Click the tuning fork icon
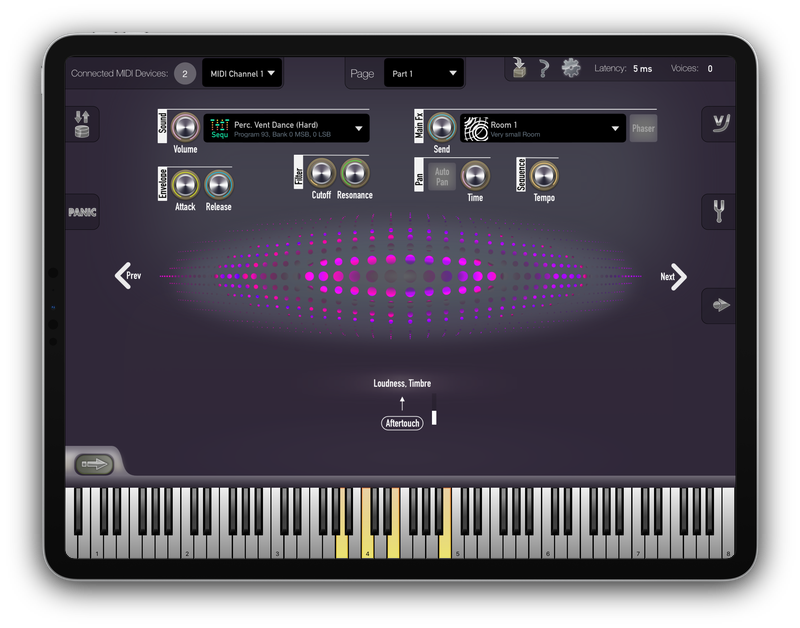The width and height of the screenshot is (800, 628). click(717, 212)
